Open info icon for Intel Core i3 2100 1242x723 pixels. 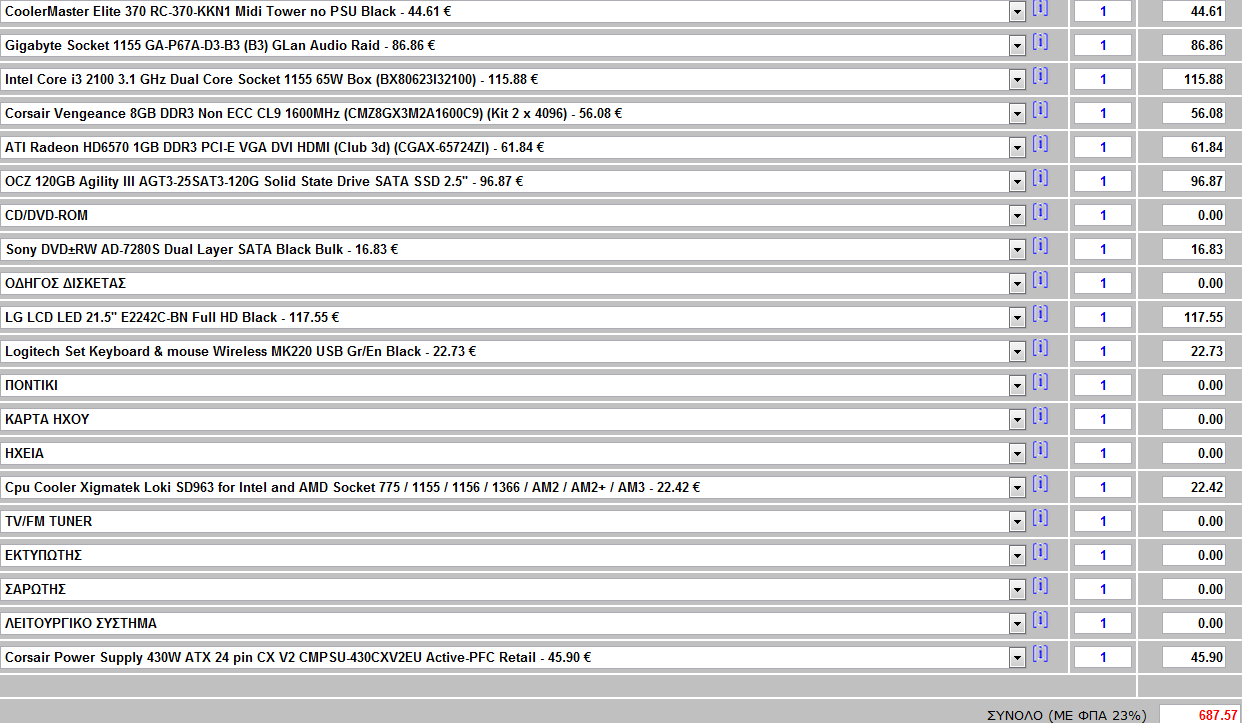[1040, 76]
